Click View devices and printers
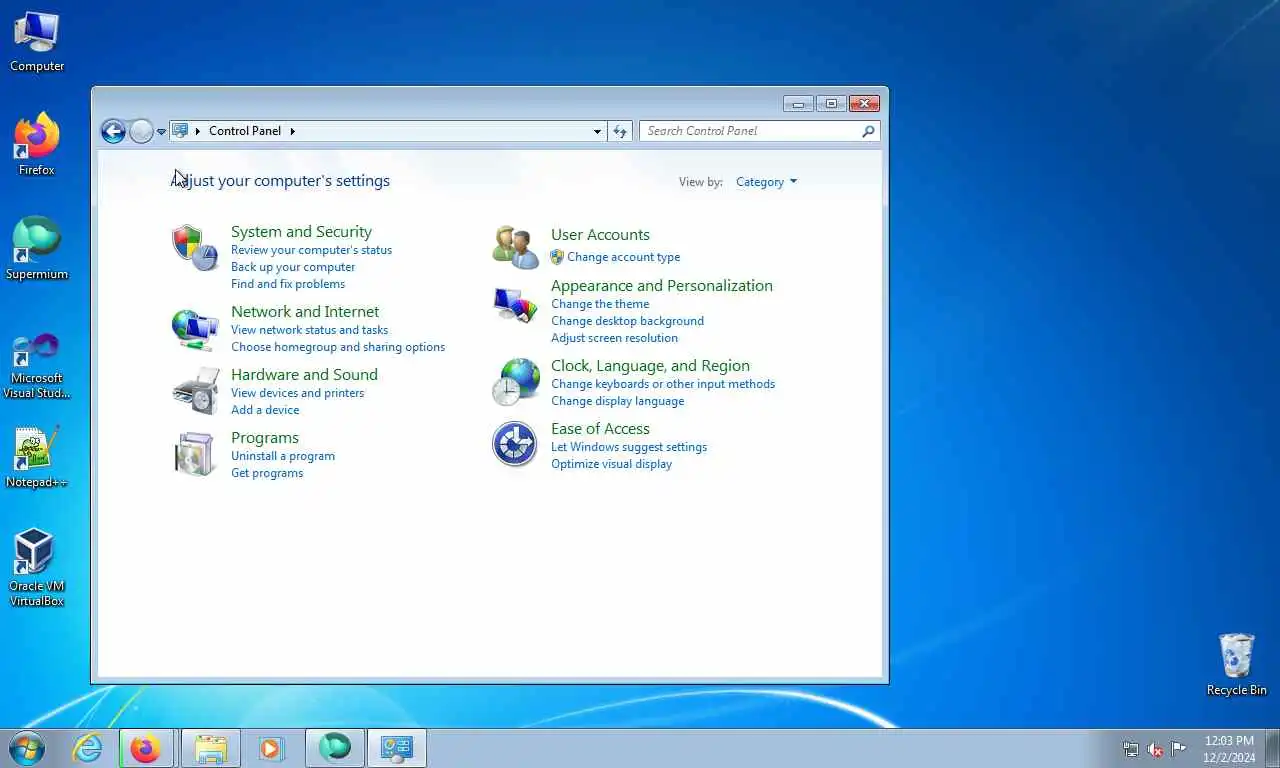The image size is (1280, 768). coord(297,393)
